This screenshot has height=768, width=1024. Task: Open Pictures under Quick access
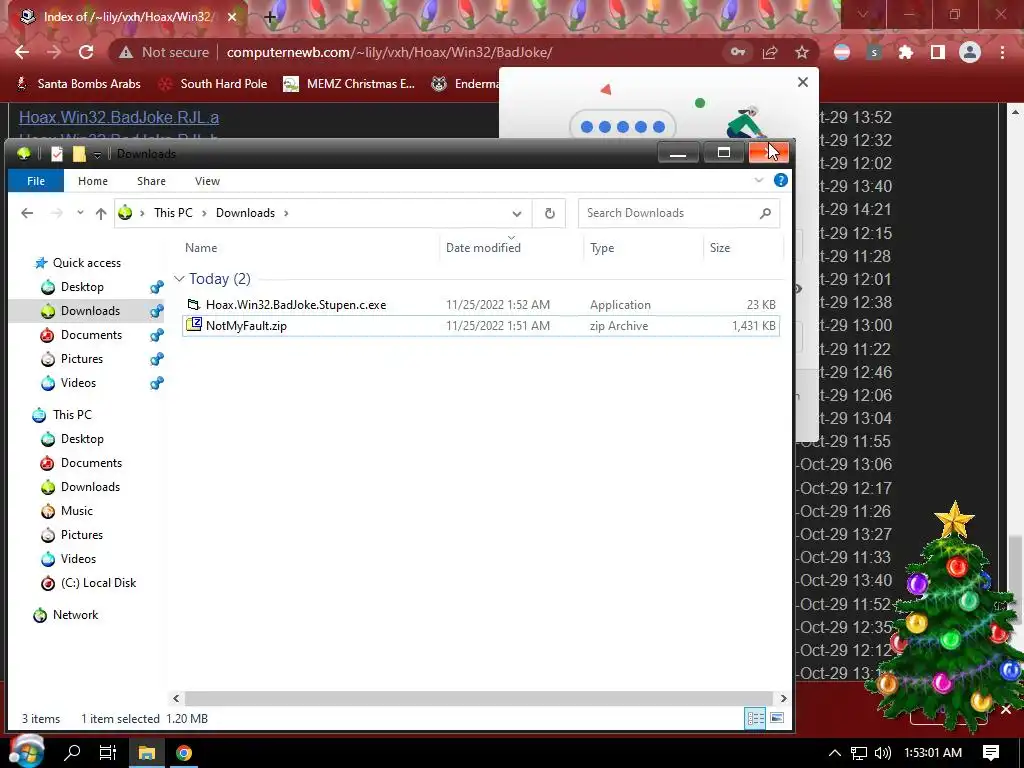[82, 359]
